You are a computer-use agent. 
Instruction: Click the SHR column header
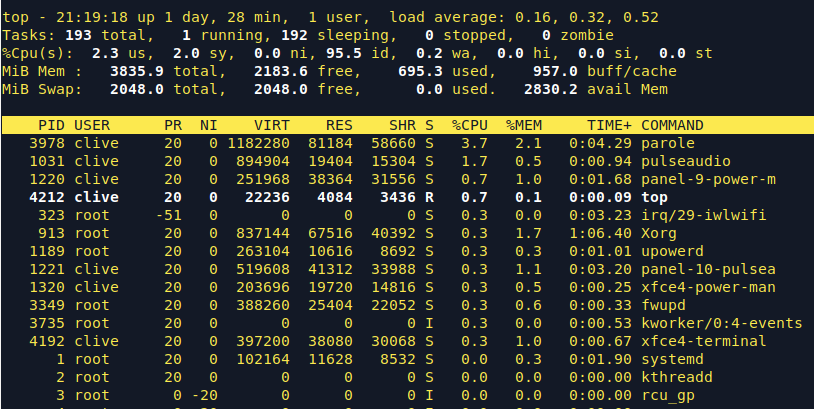402,126
